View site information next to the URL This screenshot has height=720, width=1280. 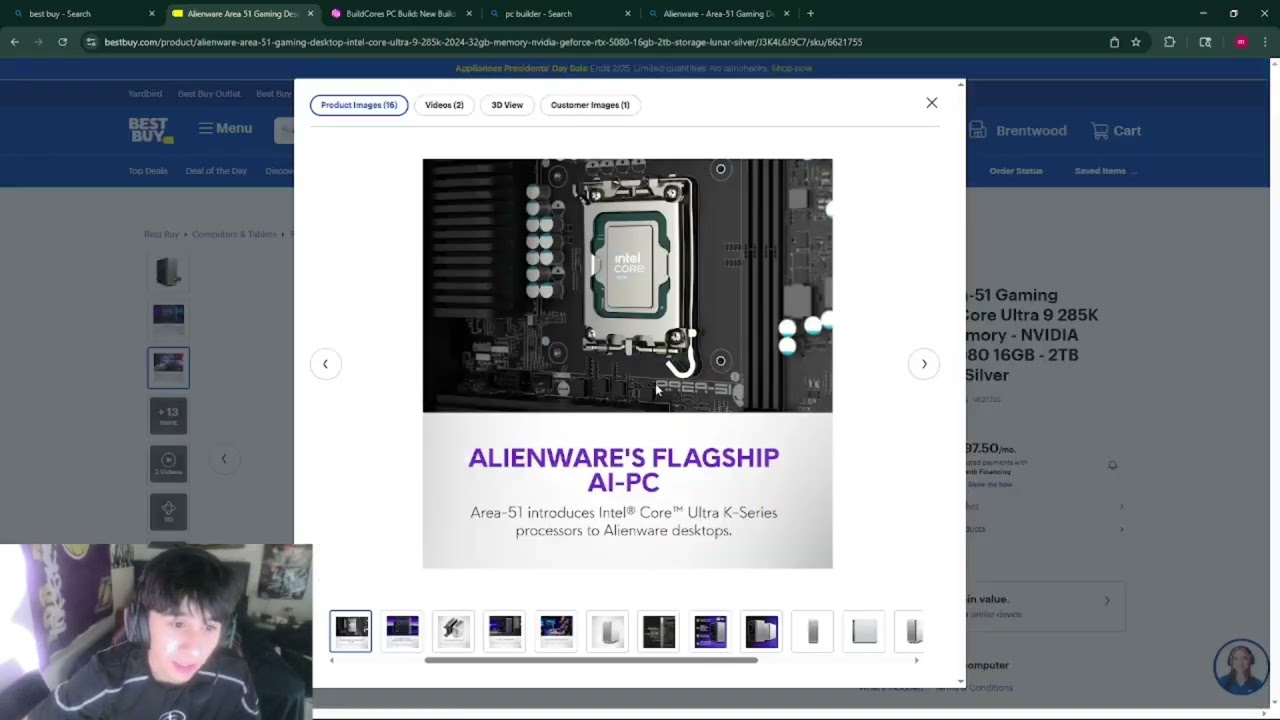pyautogui.click(x=91, y=42)
